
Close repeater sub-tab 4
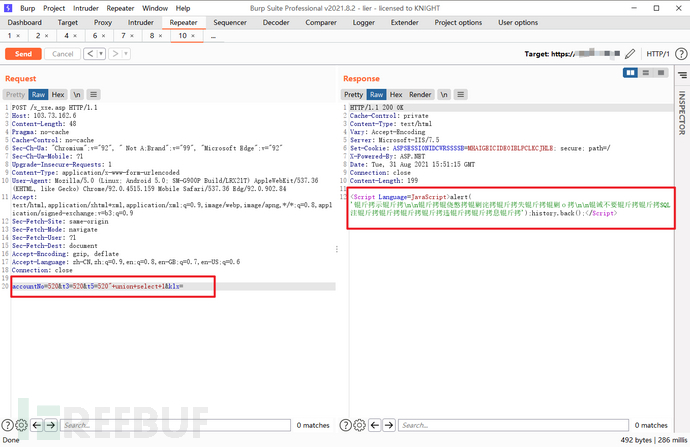75,36
